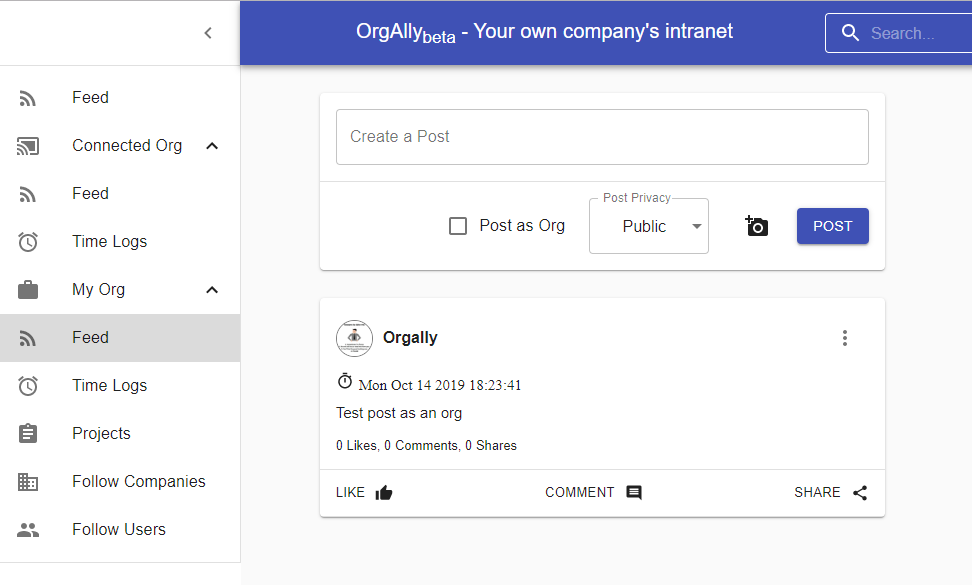The height and width of the screenshot is (585, 972).
Task: Open Follow Companies
Action: pyautogui.click(x=120, y=482)
